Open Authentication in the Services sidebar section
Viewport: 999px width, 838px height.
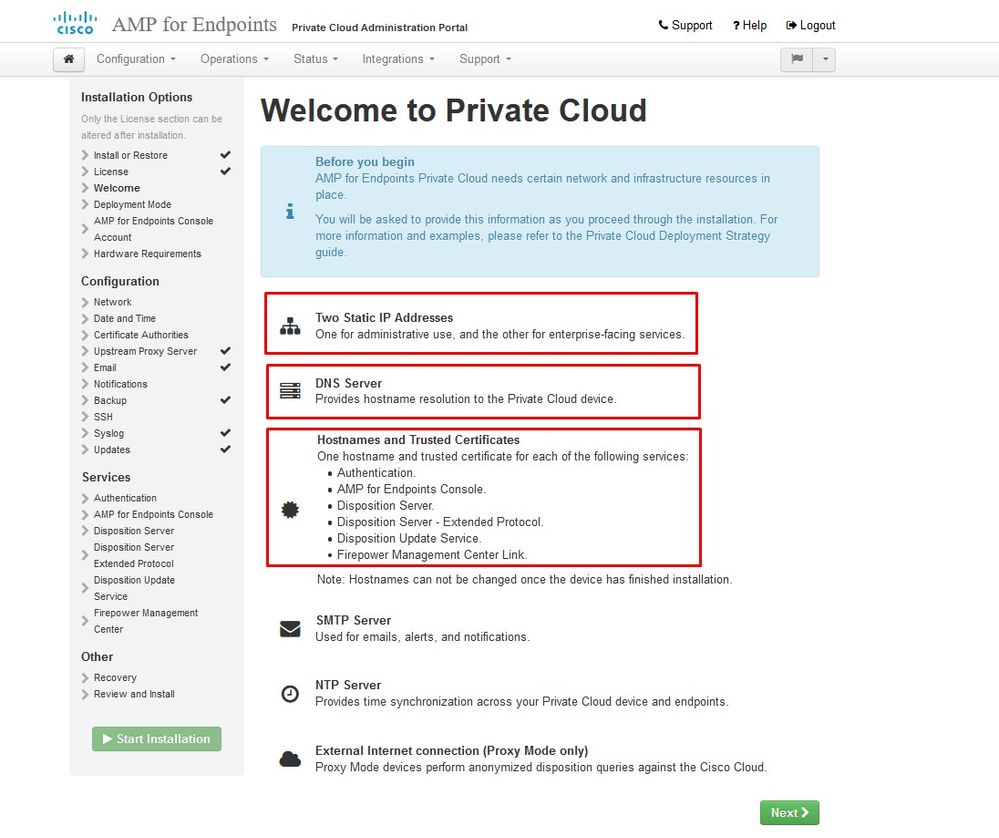(125, 498)
